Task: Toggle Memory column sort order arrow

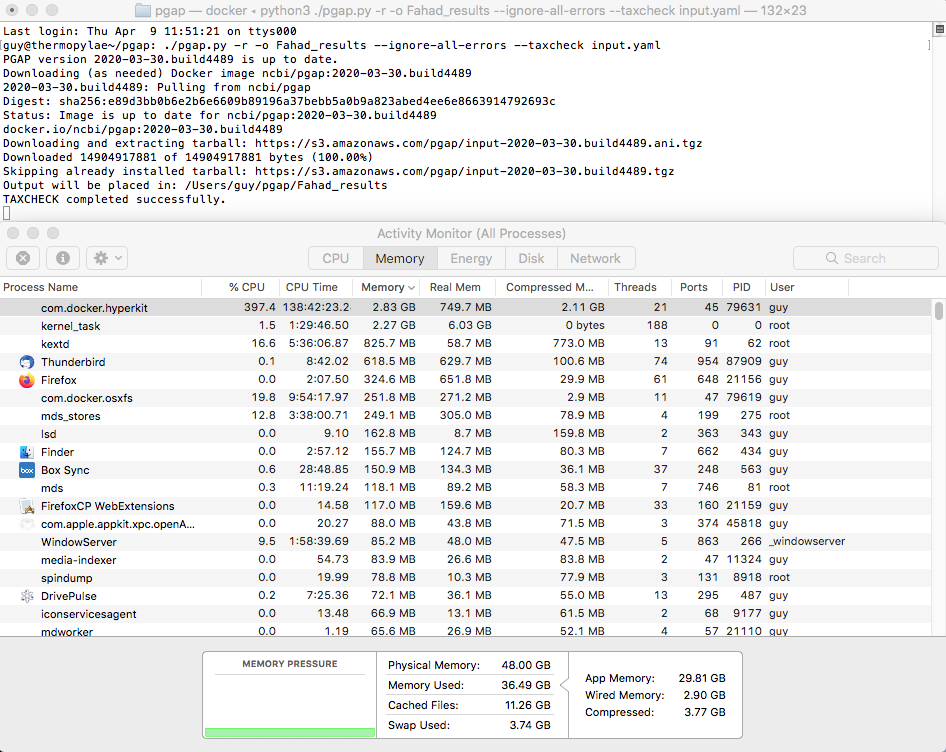Action: tap(411, 288)
